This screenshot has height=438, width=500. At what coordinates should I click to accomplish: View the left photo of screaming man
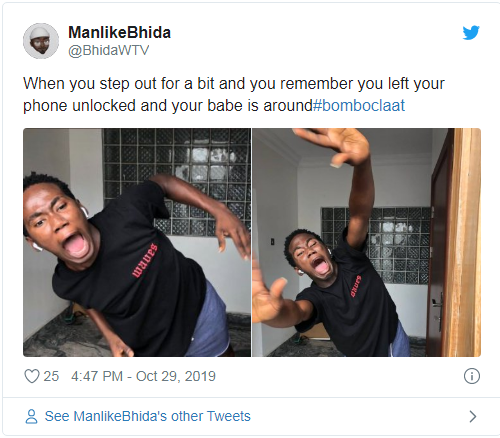[137, 242]
